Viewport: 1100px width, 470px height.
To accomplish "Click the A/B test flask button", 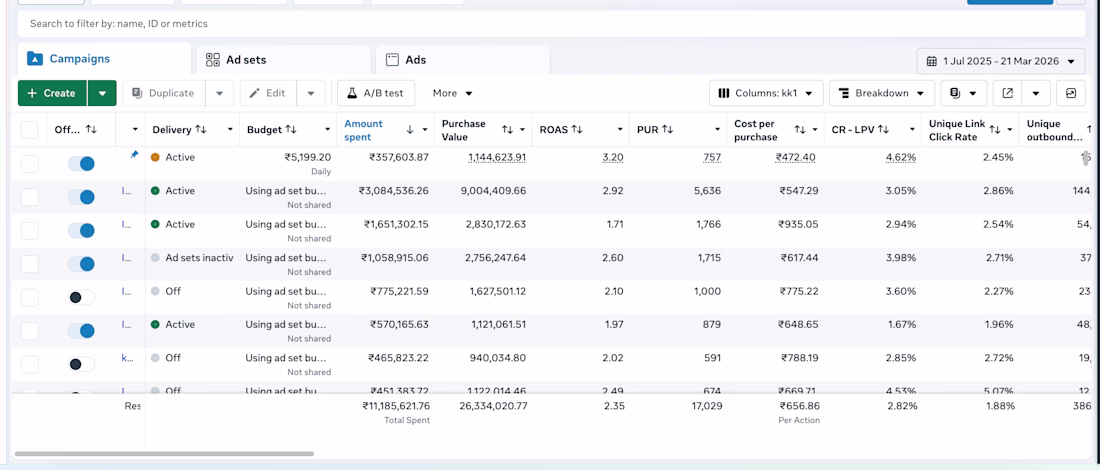I will click(x=375, y=93).
